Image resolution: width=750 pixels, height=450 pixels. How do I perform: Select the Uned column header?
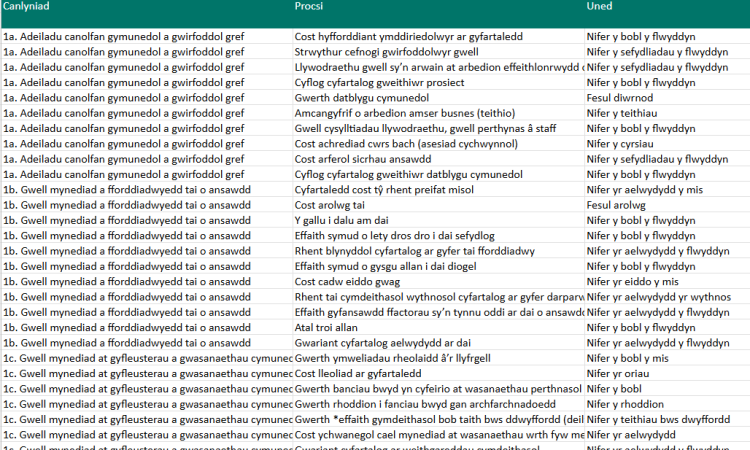pos(667,13)
